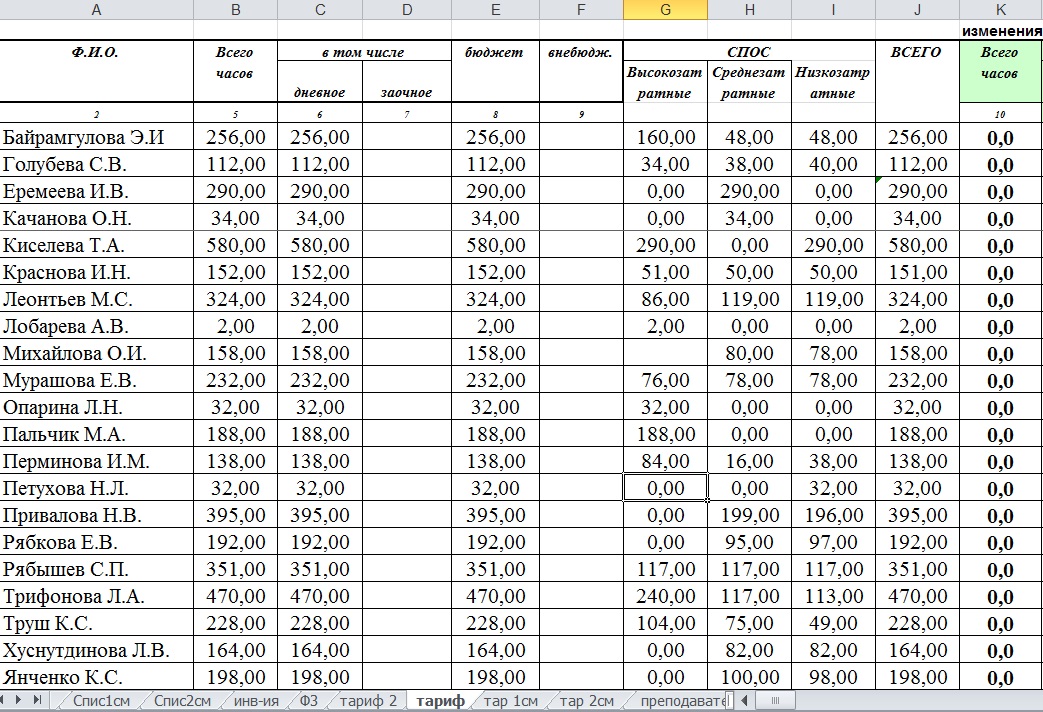1043x712 pixels.
Task: Select the cell Качанова О.Н.
Action: coord(96,218)
